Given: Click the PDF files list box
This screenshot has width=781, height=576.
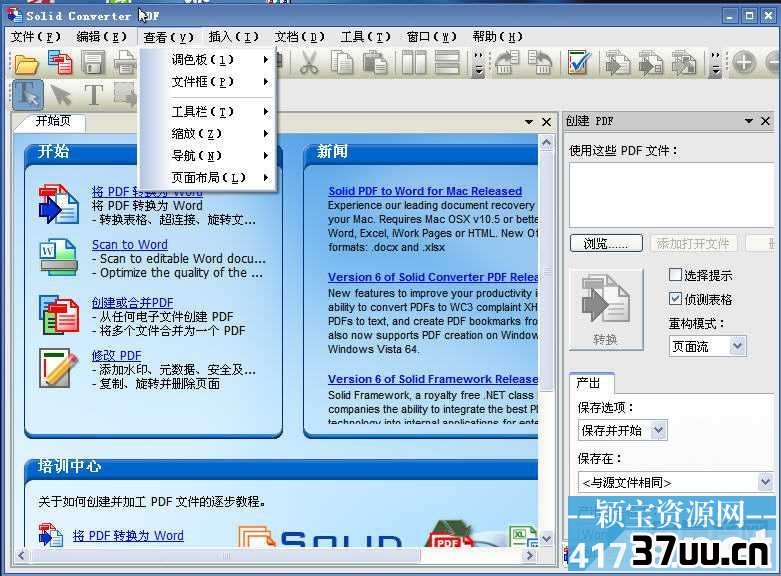Looking at the screenshot, I should [x=671, y=196].
